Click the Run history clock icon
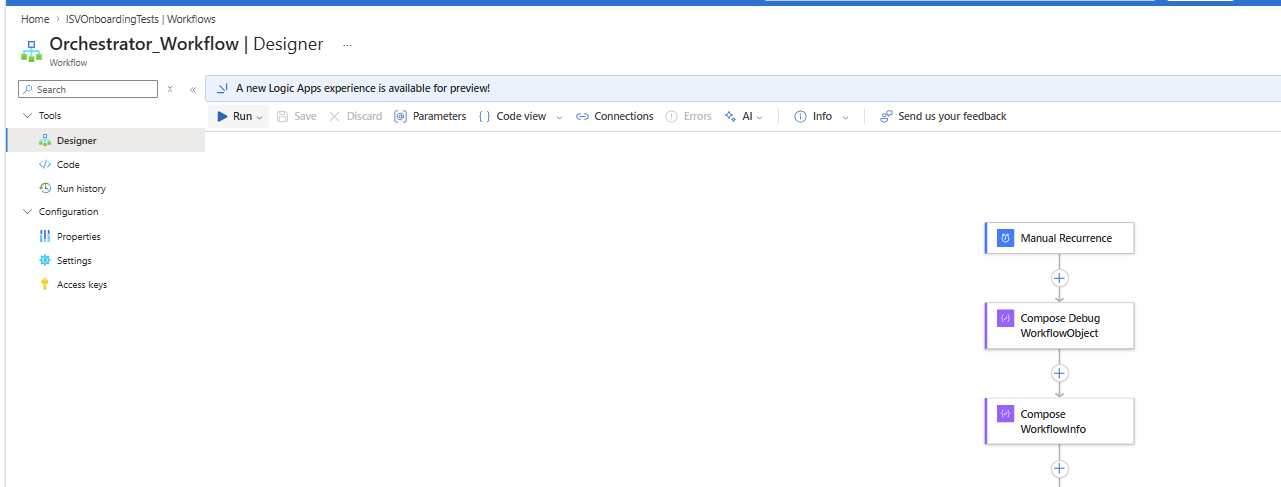1281x487 pixels. click(44, 188)
